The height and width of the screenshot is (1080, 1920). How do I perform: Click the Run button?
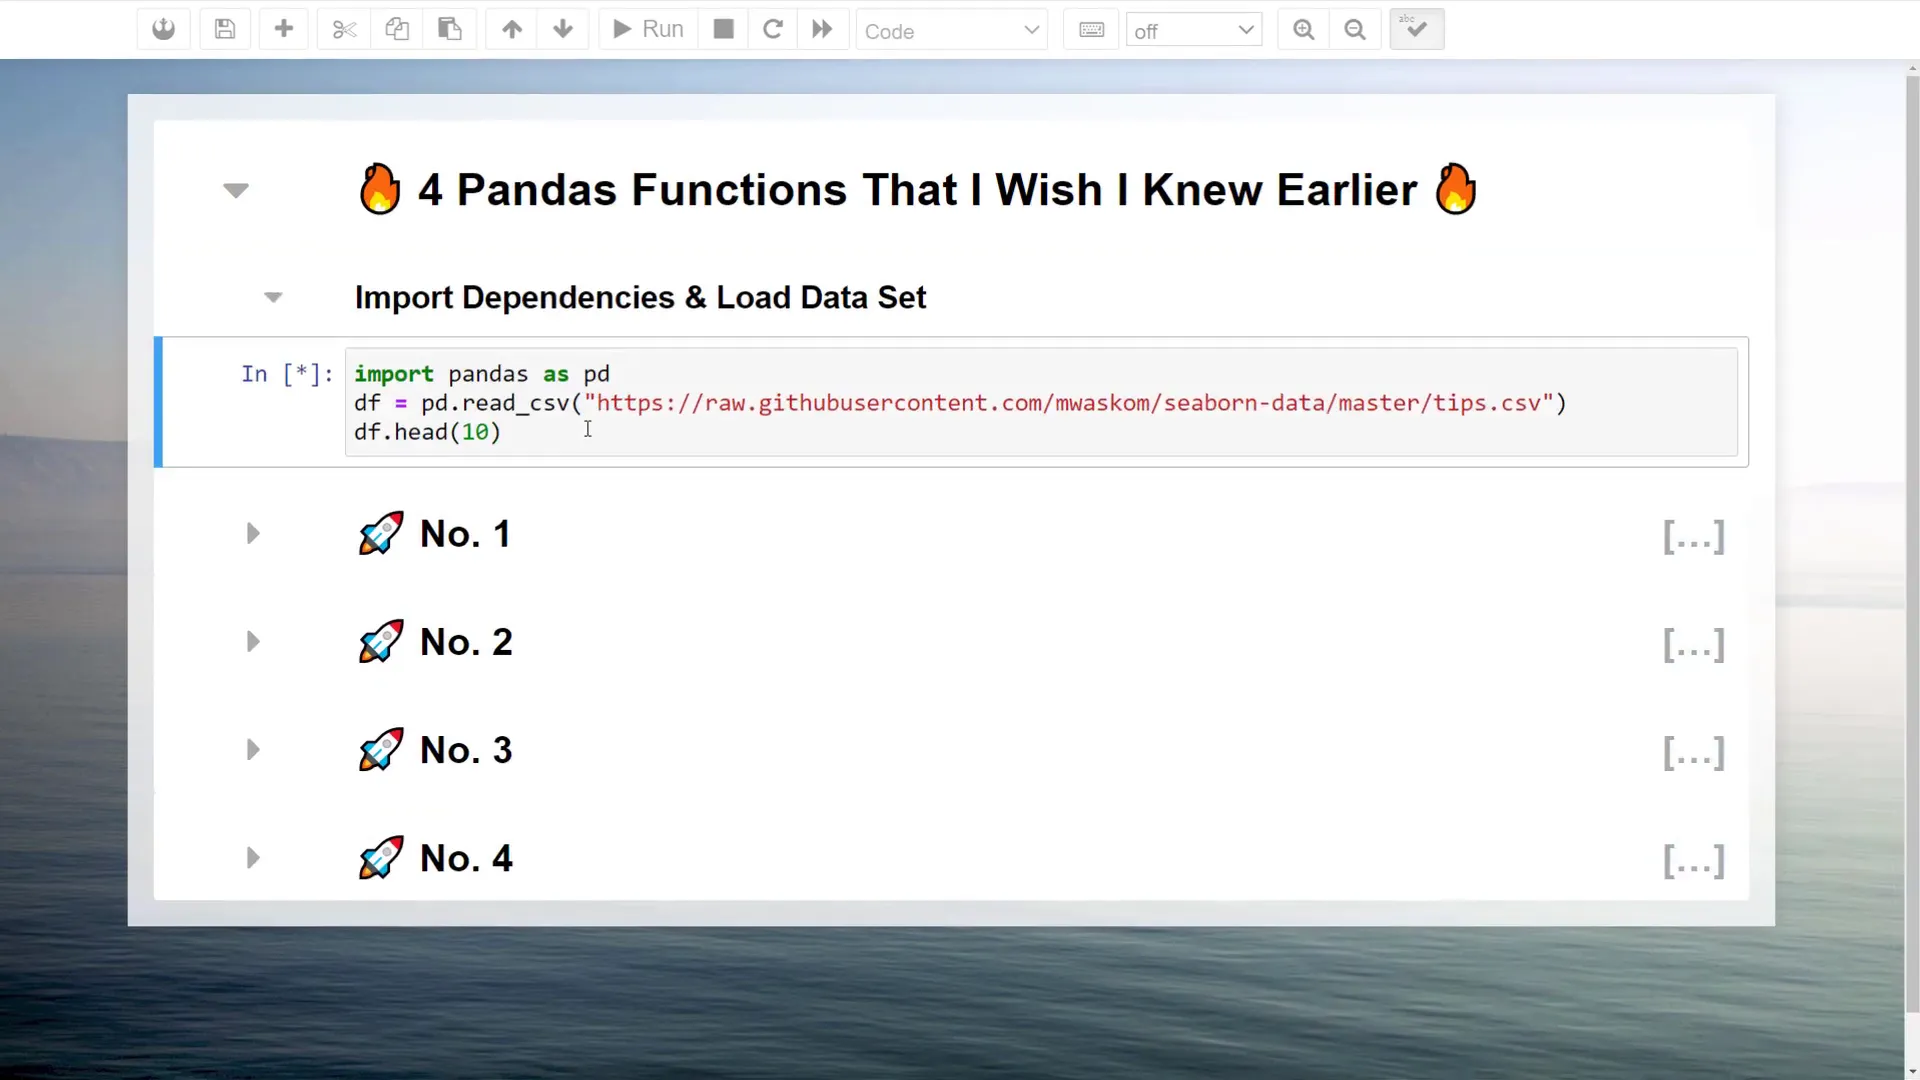pos(648,29)
